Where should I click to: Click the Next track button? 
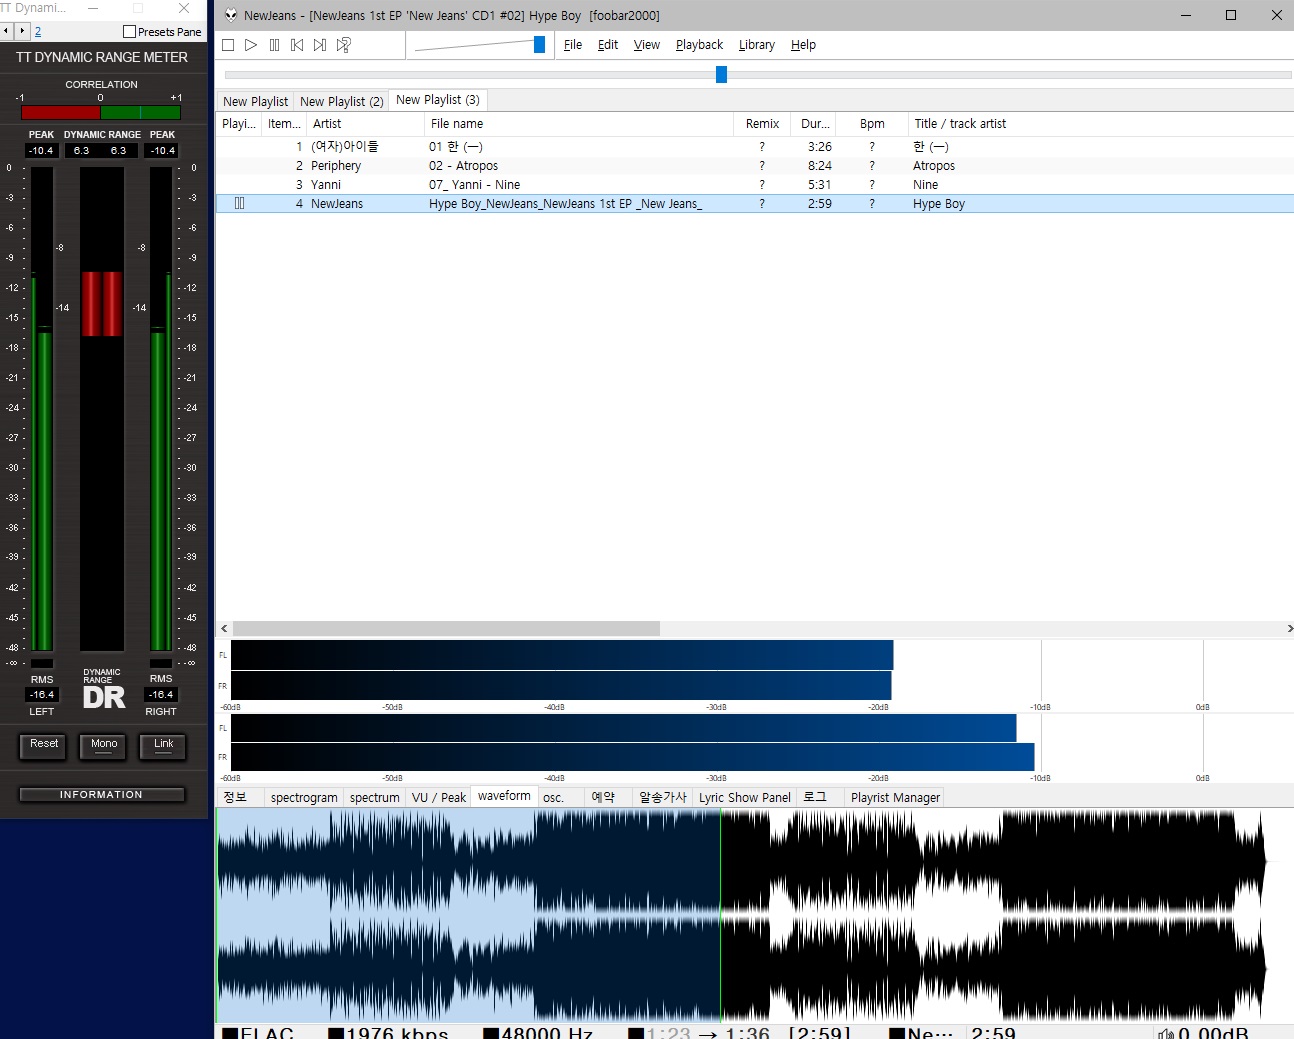click(x=320, y=45)
